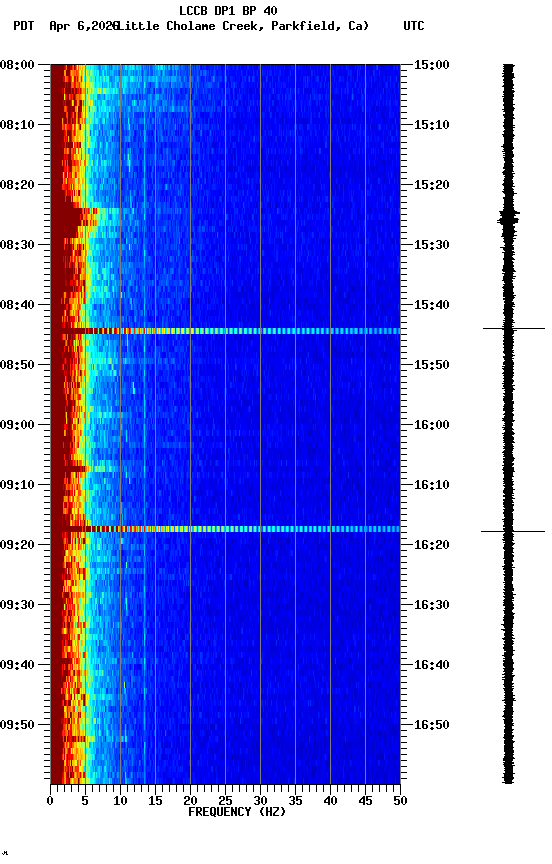Click the 09:40 PDT time label
Viewport: 552px width, 864px height.
click(x=17, y=665)
